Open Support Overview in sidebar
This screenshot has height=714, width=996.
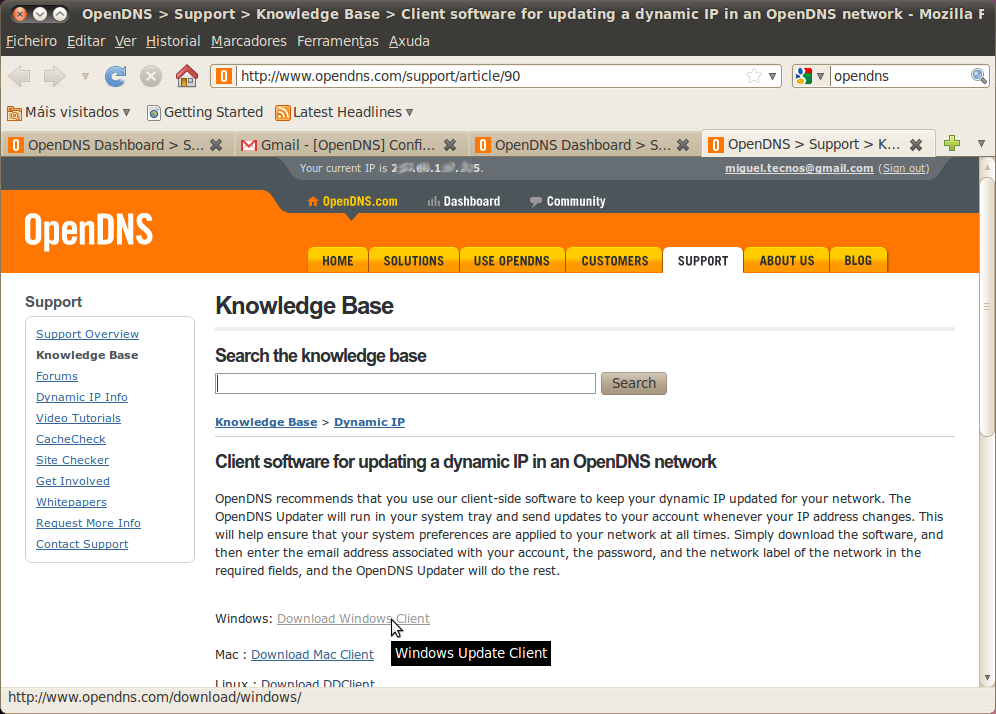pyautogui.click(x=88, y=334)
